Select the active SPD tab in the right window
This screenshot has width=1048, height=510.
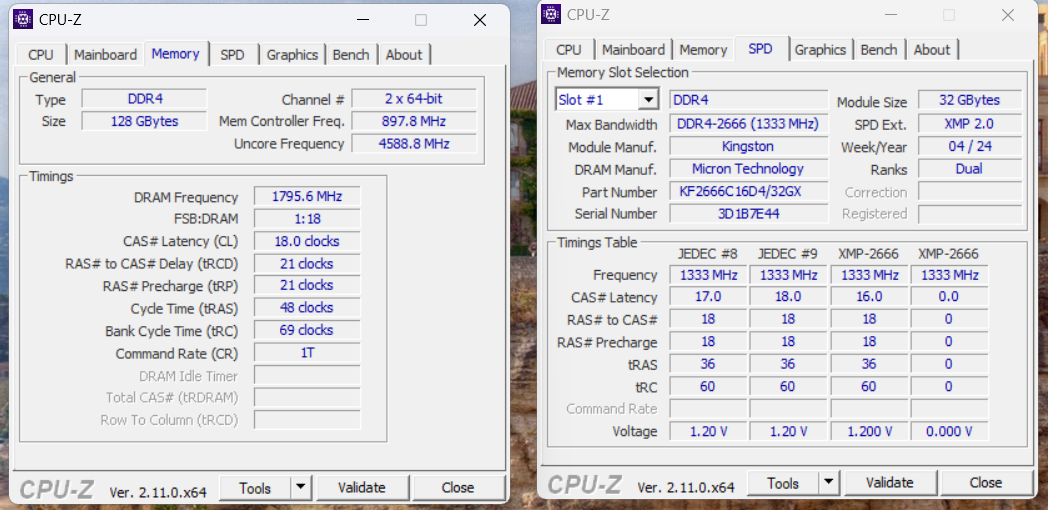tap(761, 49)
